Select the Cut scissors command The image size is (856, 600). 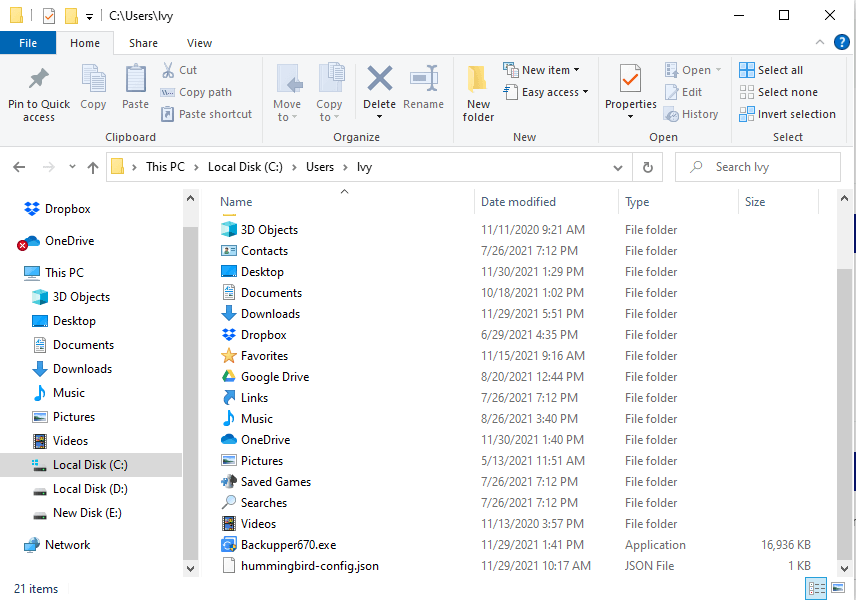click(180, 70)
